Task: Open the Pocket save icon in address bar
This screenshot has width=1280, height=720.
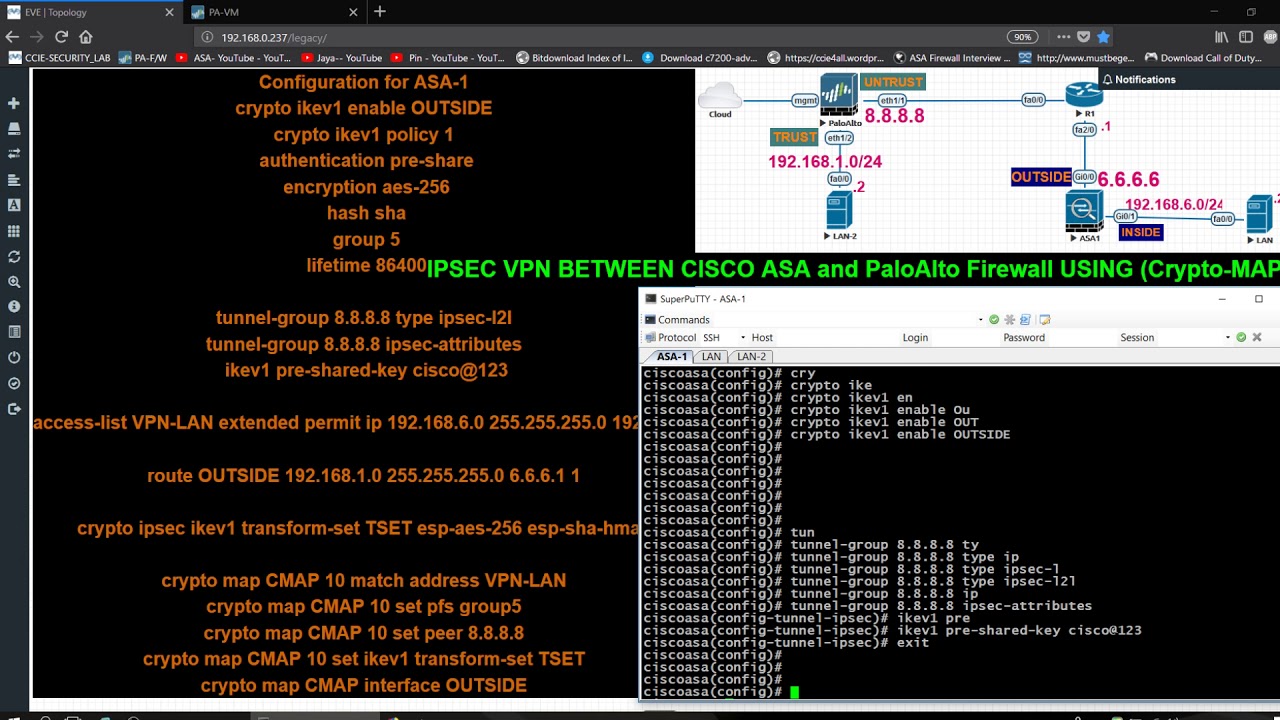Action: coord(1083,37)
